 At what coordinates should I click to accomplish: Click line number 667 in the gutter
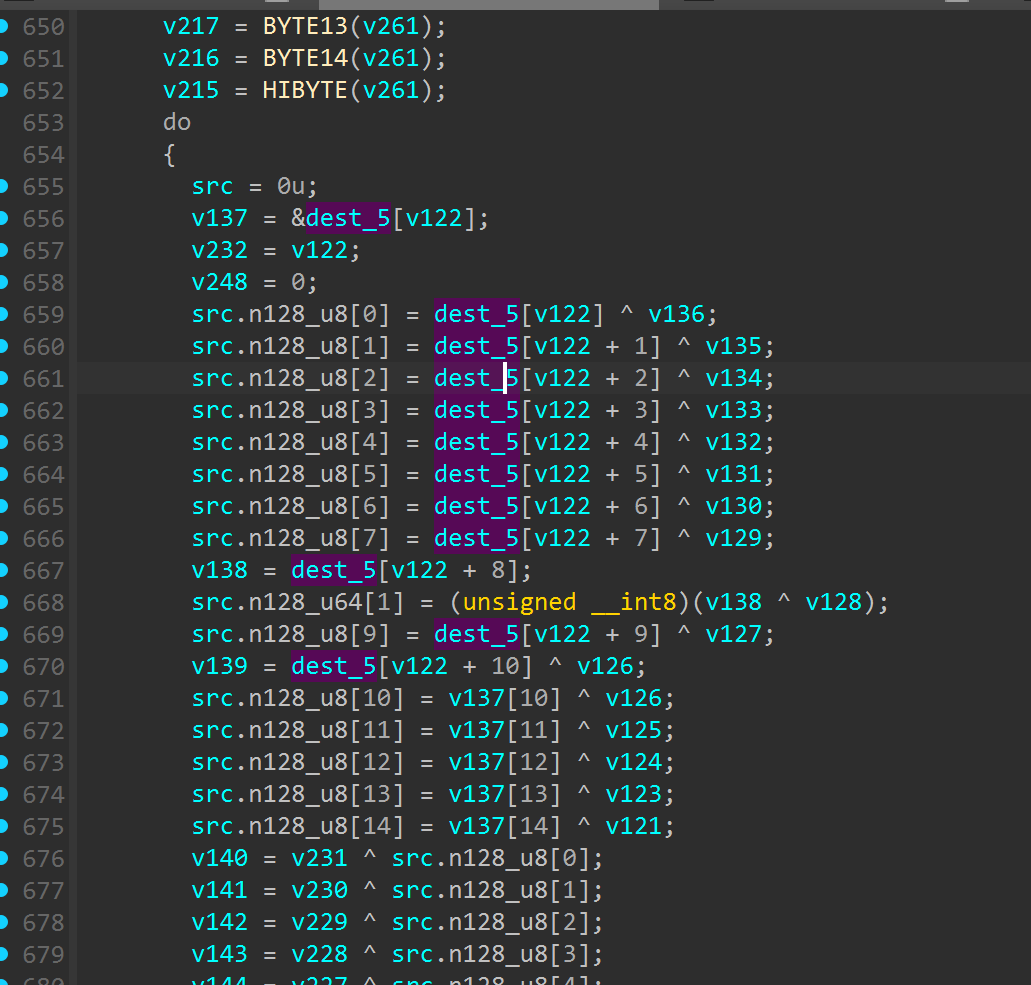pyautogui.click(x=43, y=571)
